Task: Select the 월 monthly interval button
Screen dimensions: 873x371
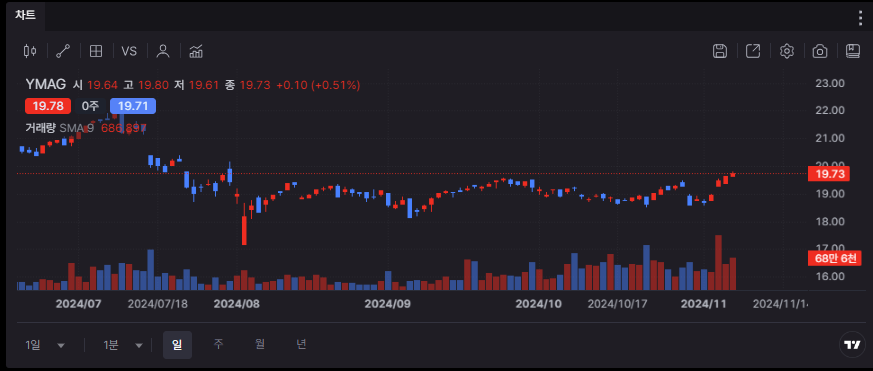Action: [259, 344]
